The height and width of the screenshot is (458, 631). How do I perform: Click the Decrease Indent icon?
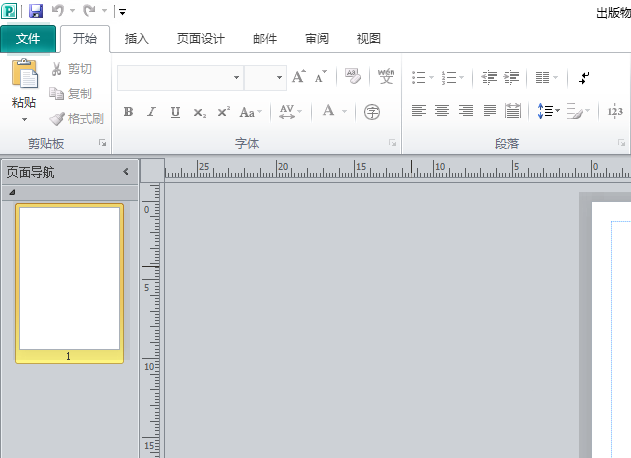489,77
